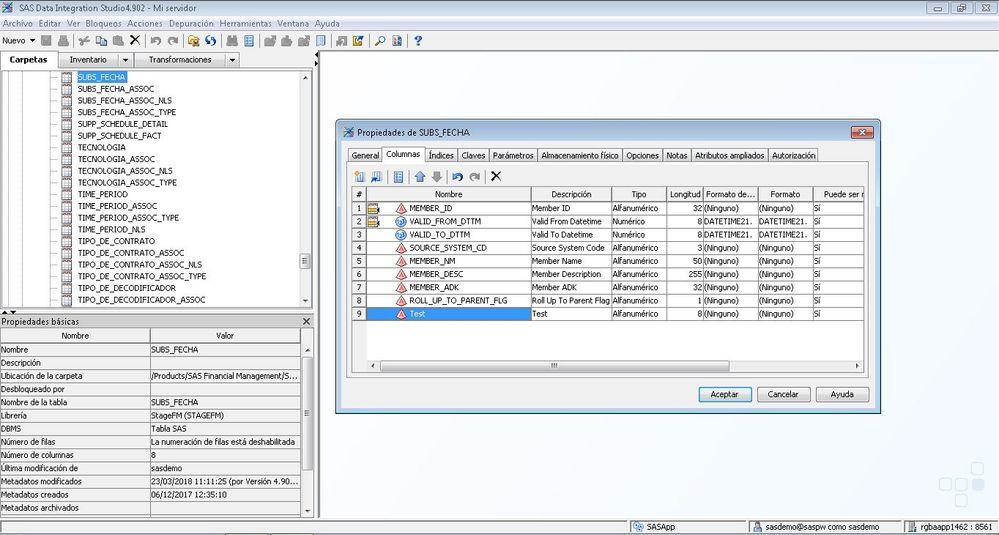Click the black X delete column icon

click(x=495, y=176)
